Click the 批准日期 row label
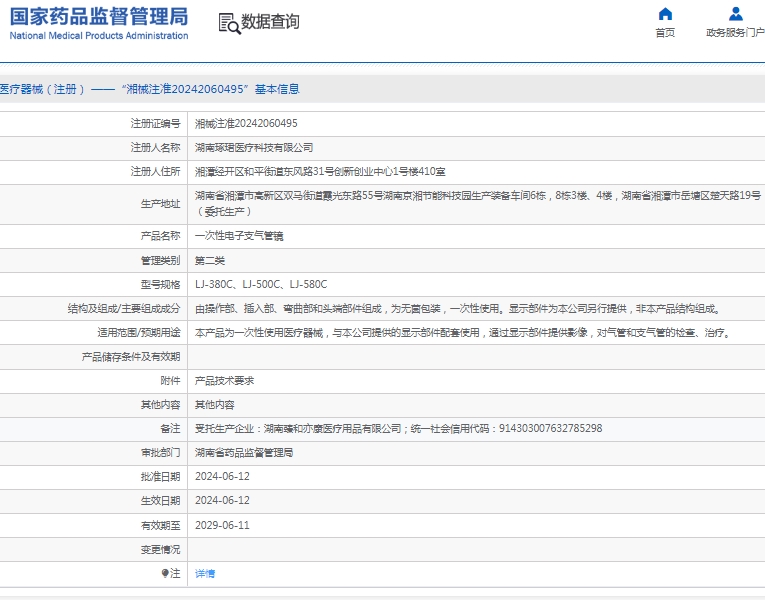The width and height of the screenshot is (765, 600). pyautogui.click(x=161, y=476)
